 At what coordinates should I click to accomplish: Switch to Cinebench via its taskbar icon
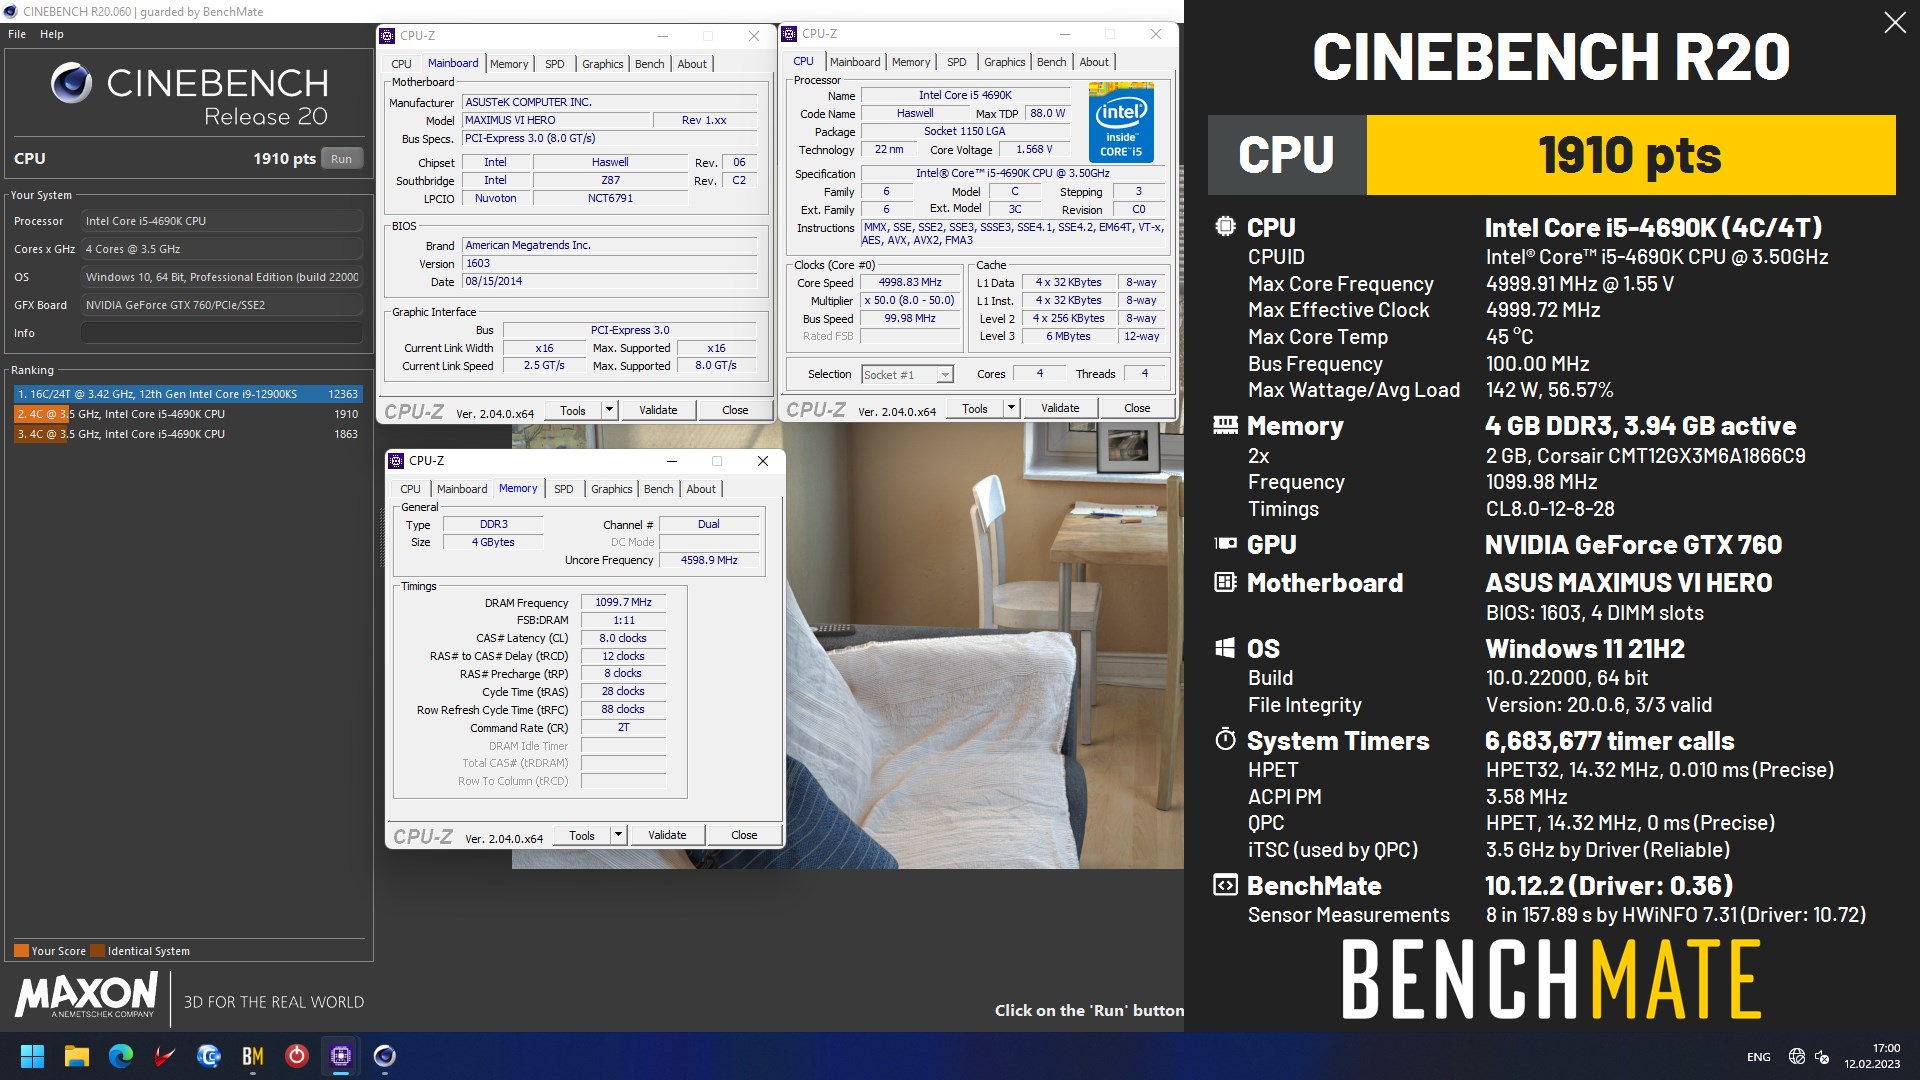pyautogui.click(x=385, y=1056)
